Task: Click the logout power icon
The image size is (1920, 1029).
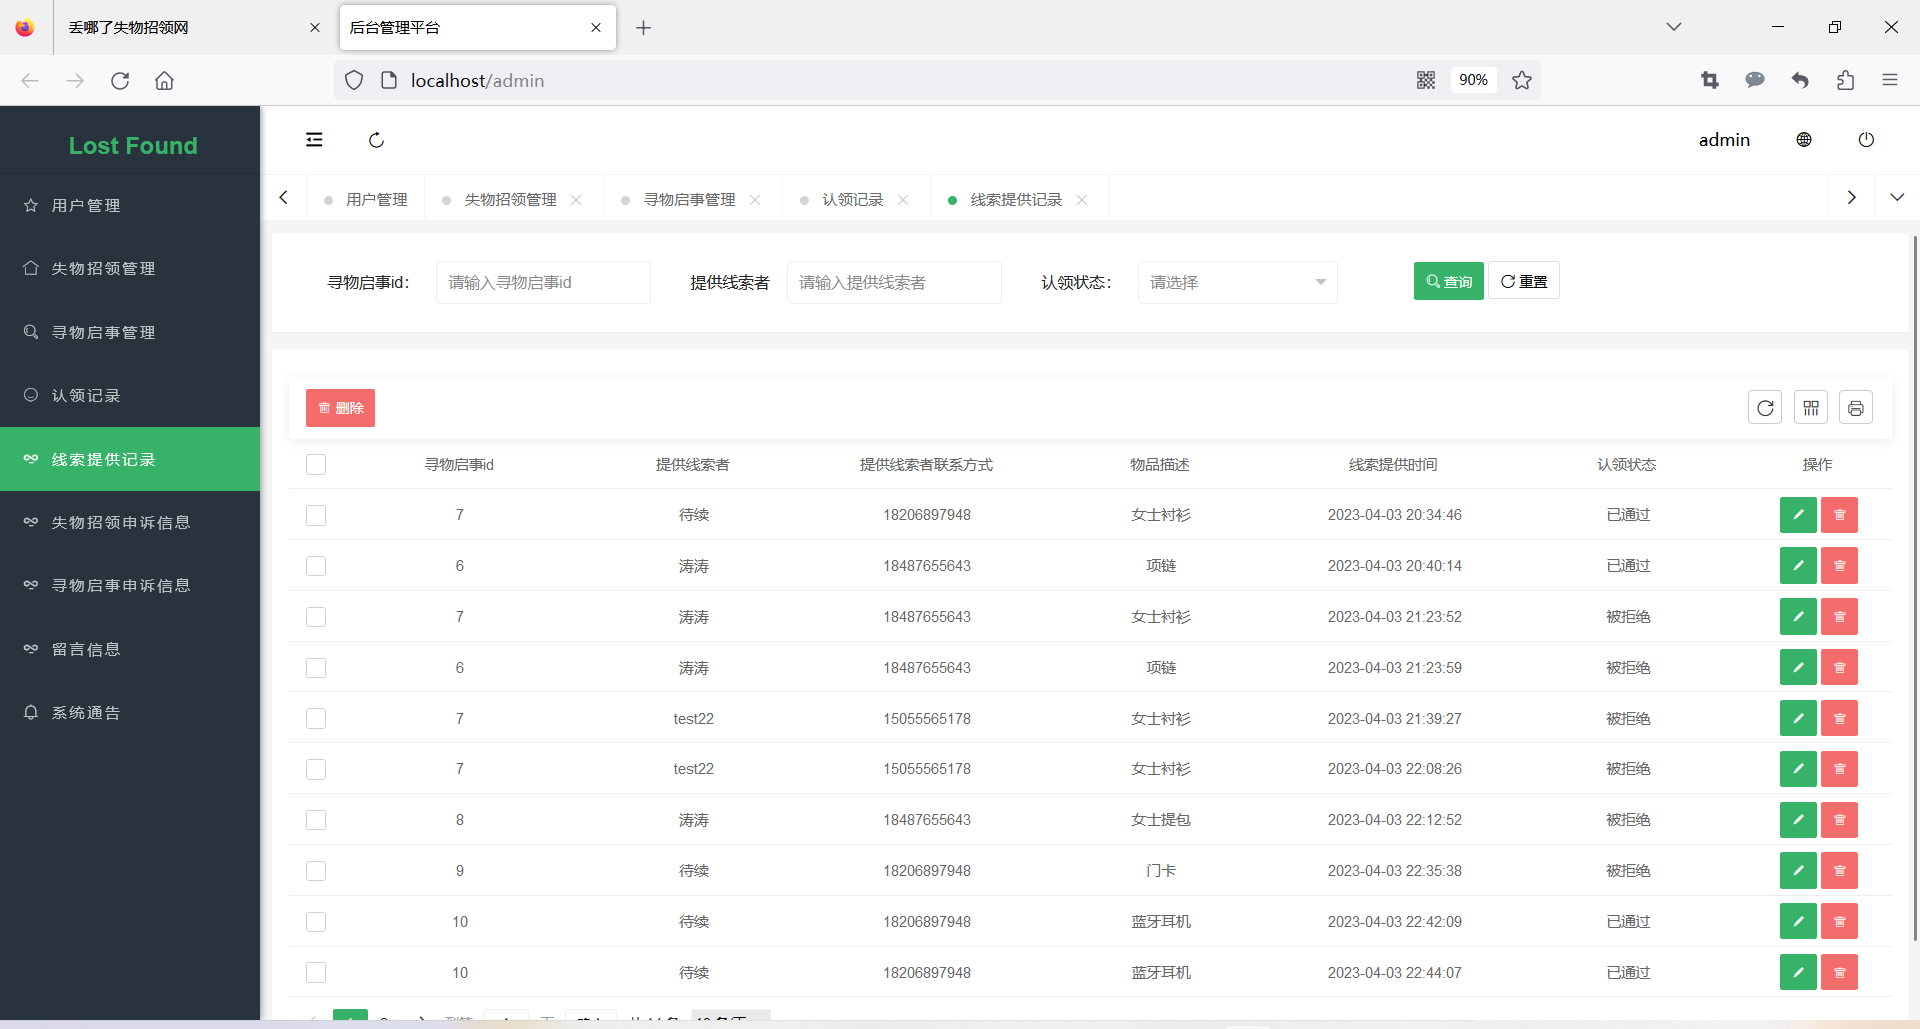Action: coord(1866,140)
